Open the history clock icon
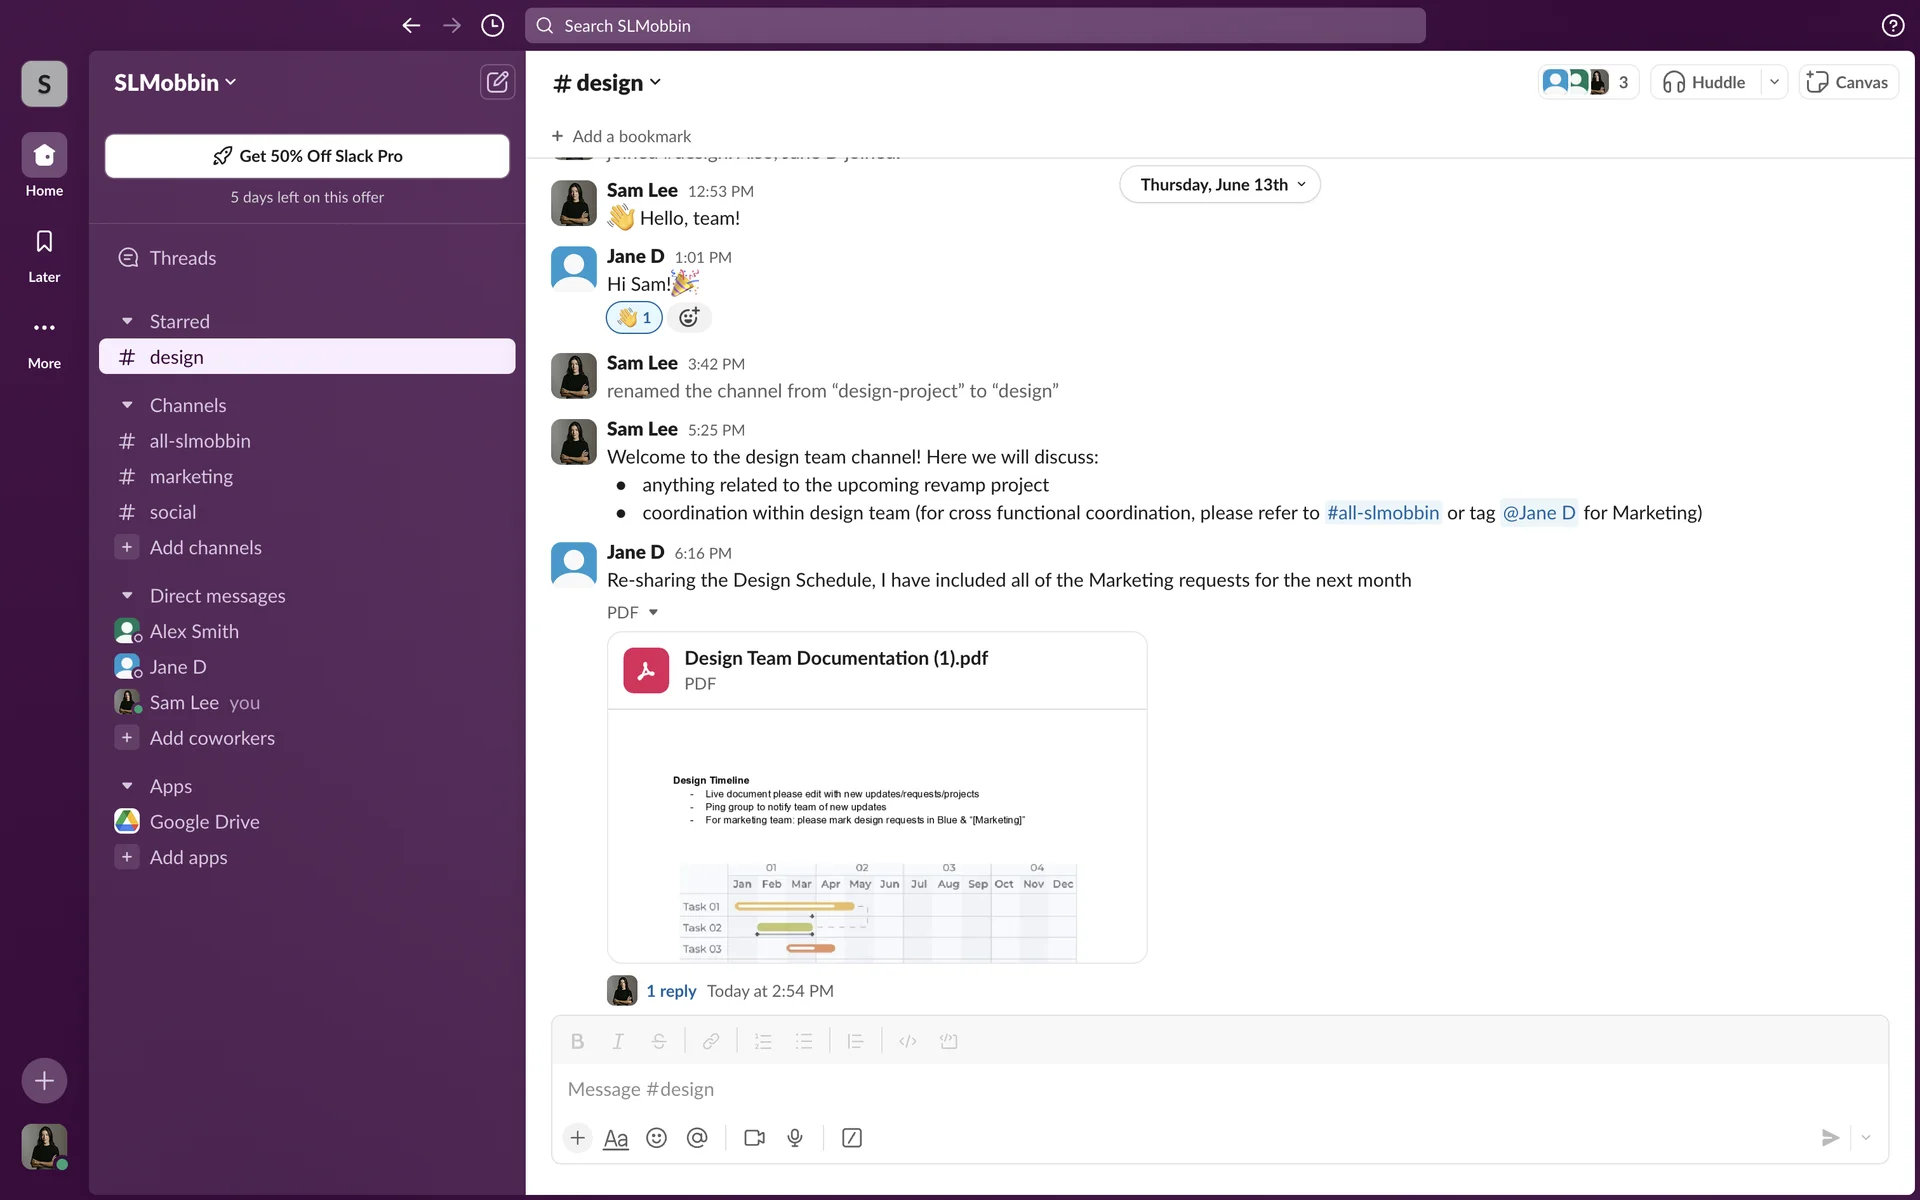The height and width of the screenshot is (1200, 1920). pos(492,26)
